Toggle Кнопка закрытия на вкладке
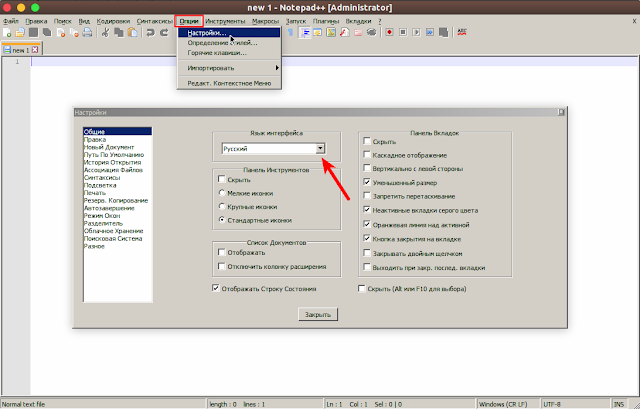The image size is (640, 409). [367, 238]
